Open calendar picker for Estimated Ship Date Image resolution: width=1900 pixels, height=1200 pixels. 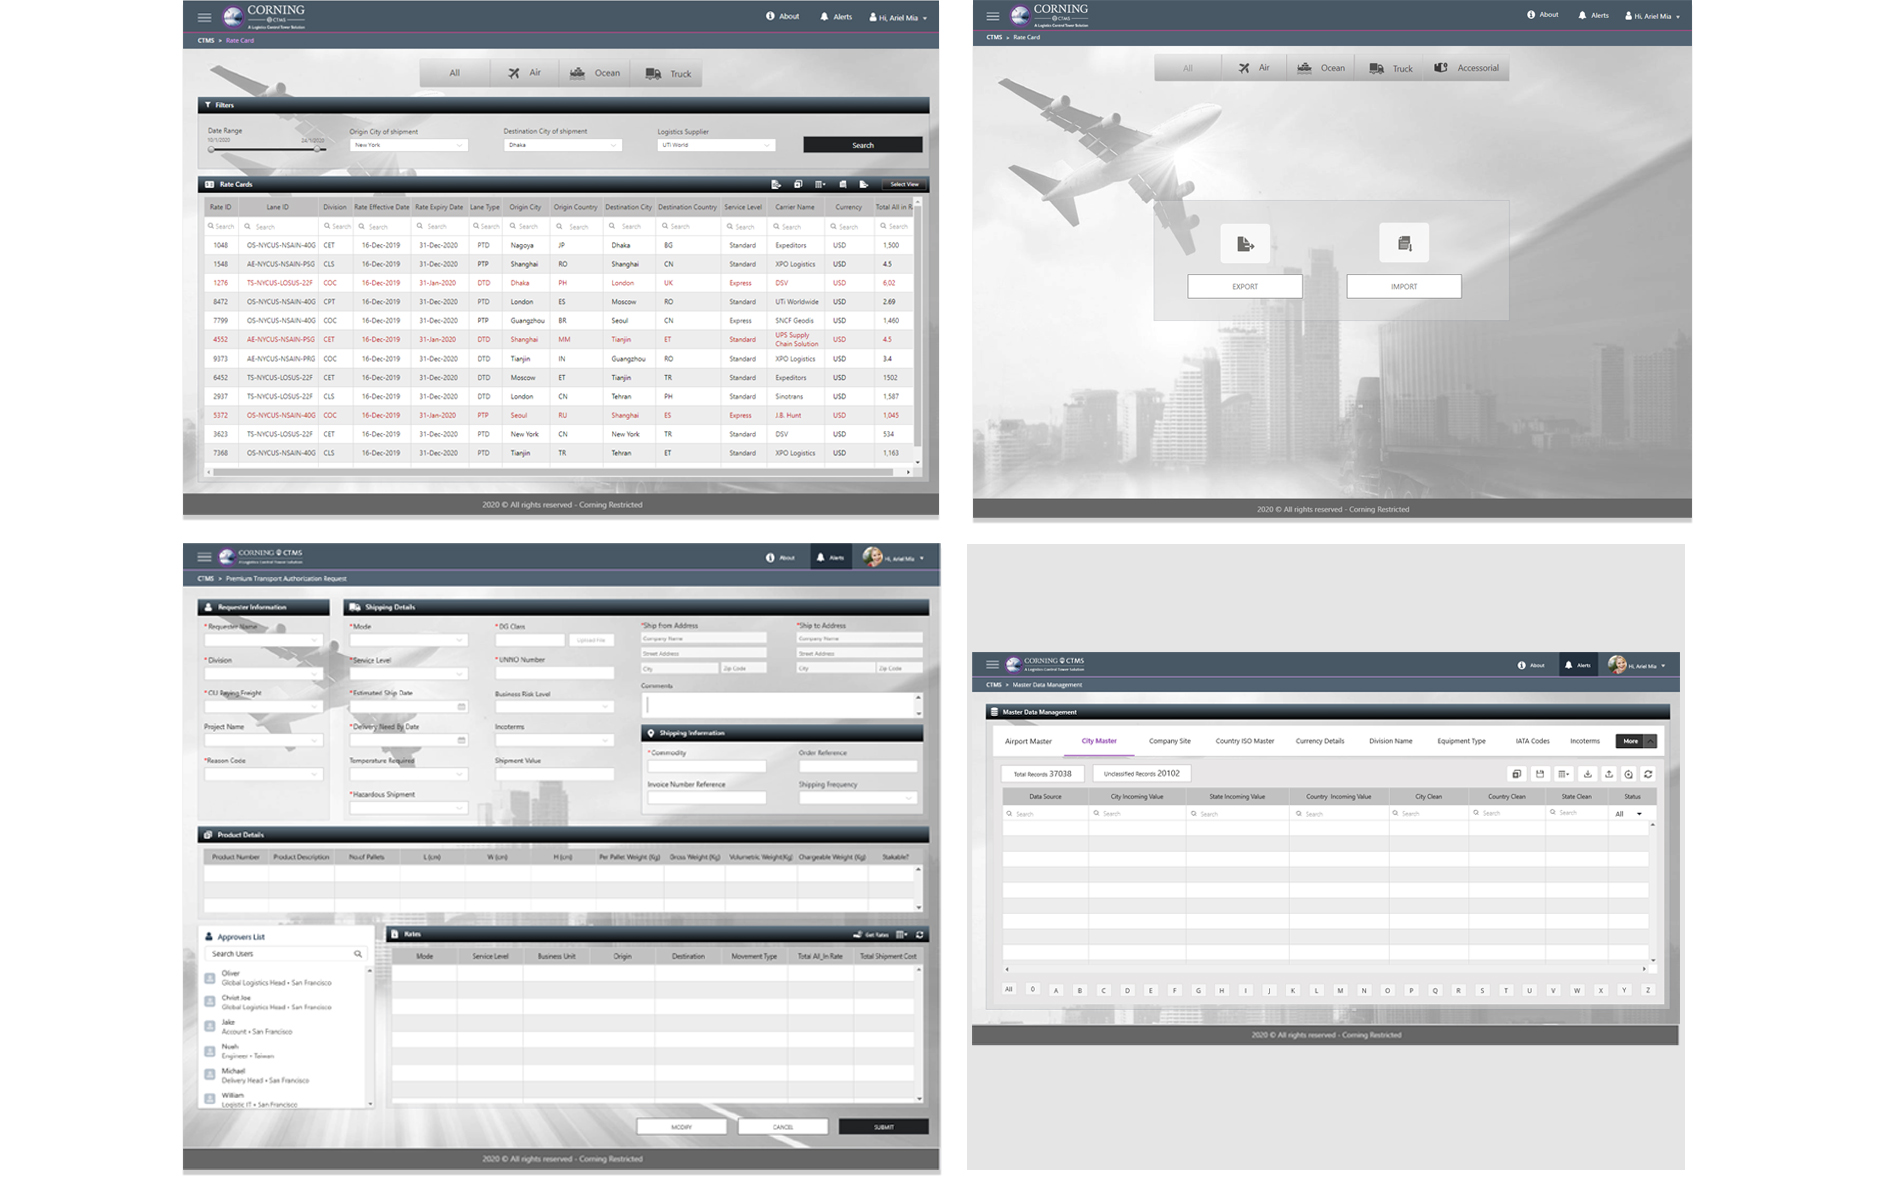point(461,707)
